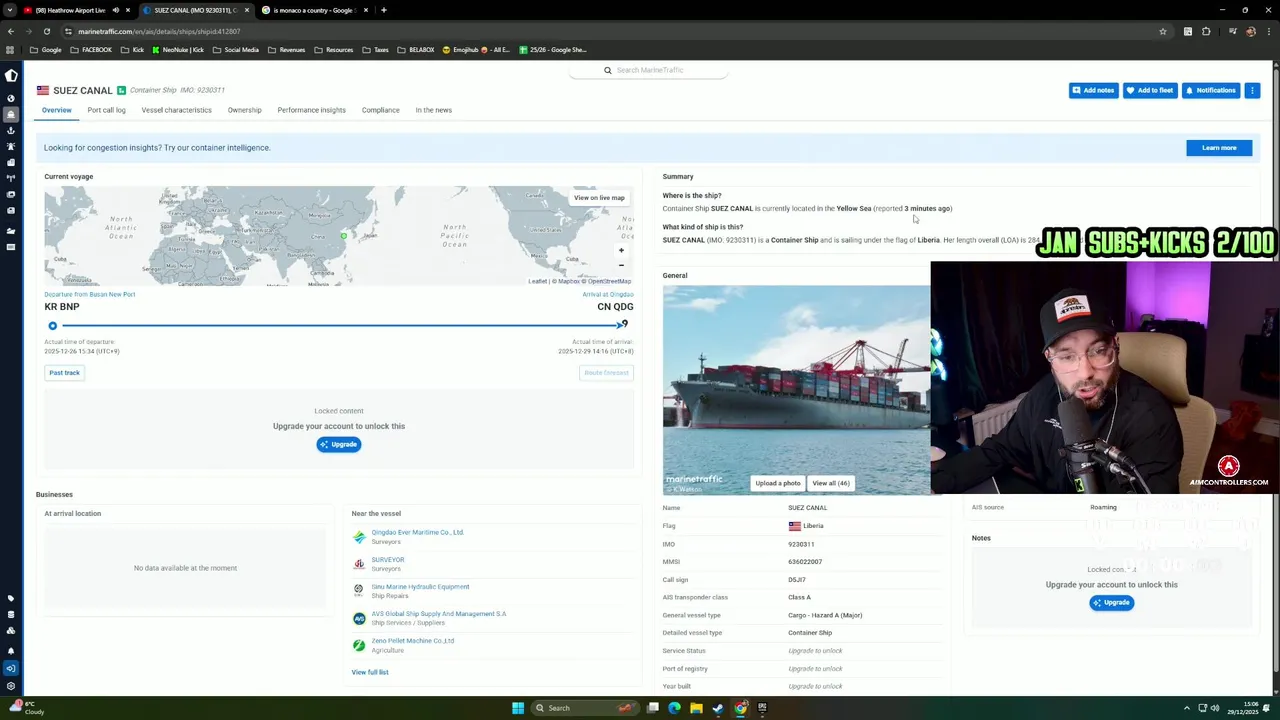Click the Past track button
The image size is (1280, 720).
[64, 373]
